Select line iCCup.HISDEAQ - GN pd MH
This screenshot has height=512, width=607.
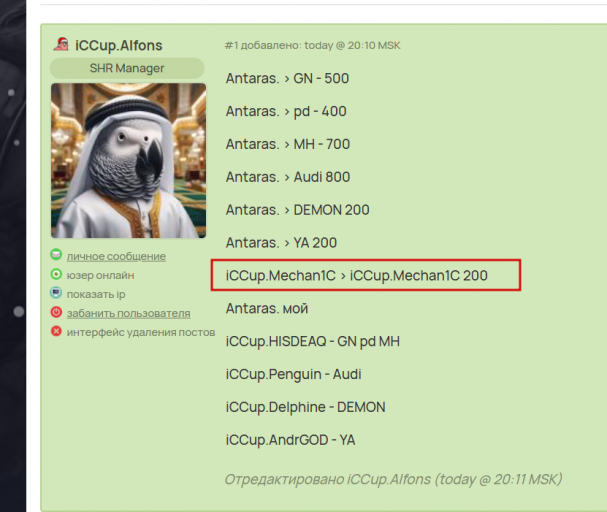tap(313, 342)
